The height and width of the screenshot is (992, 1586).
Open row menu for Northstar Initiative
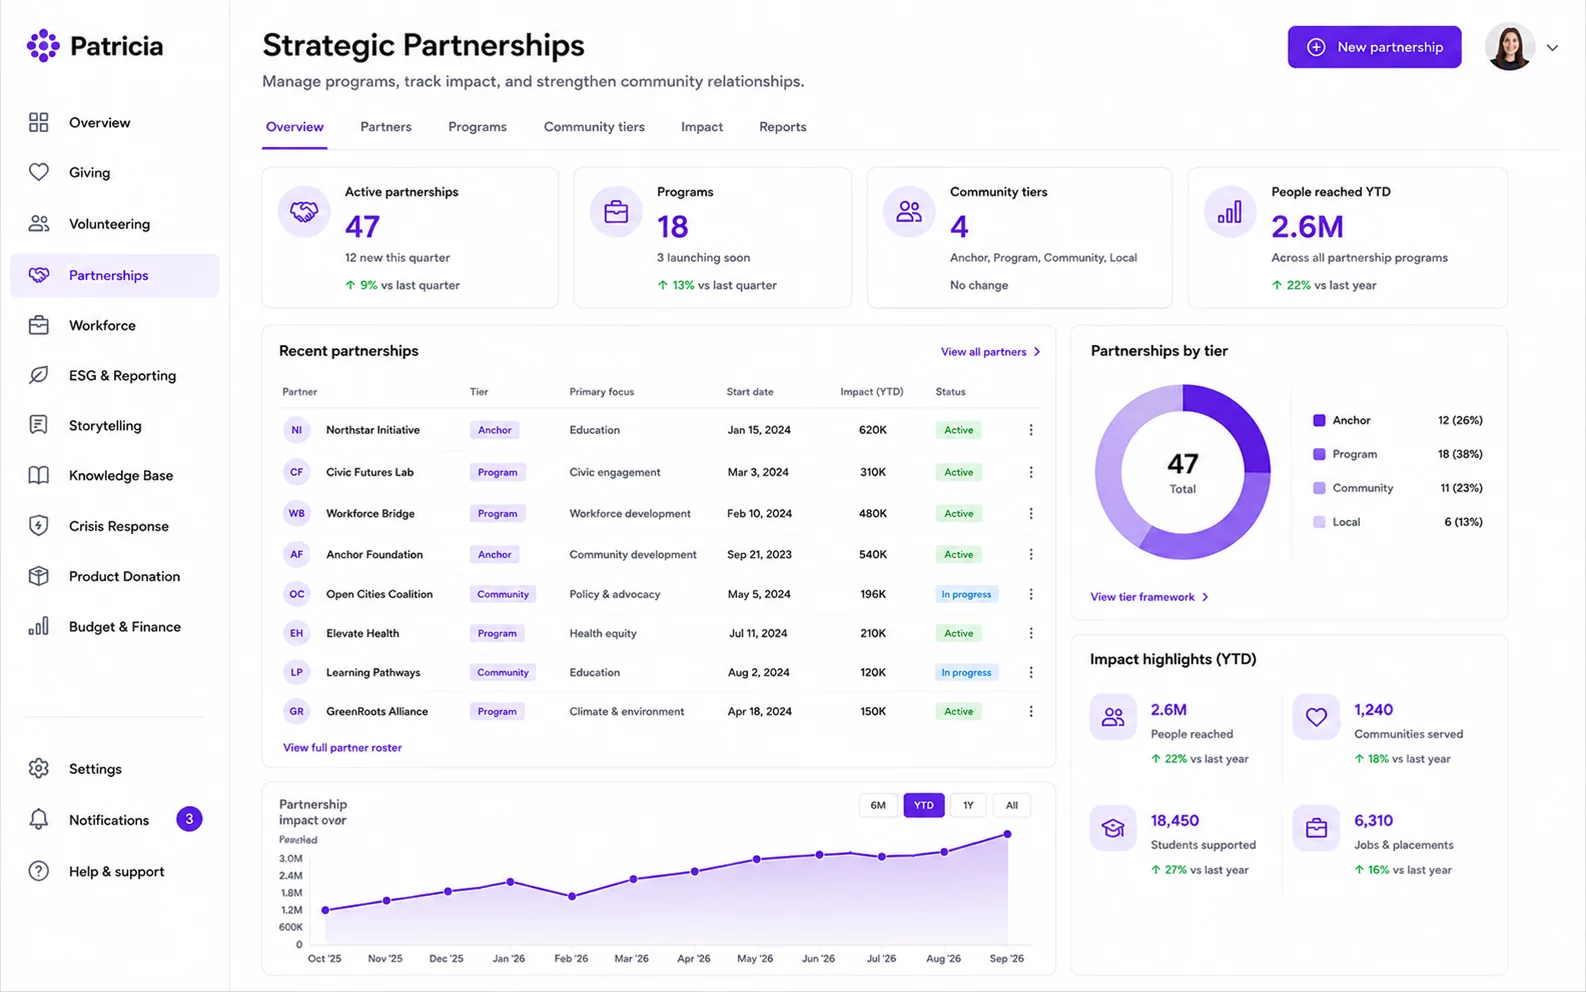pos(1031,430)
